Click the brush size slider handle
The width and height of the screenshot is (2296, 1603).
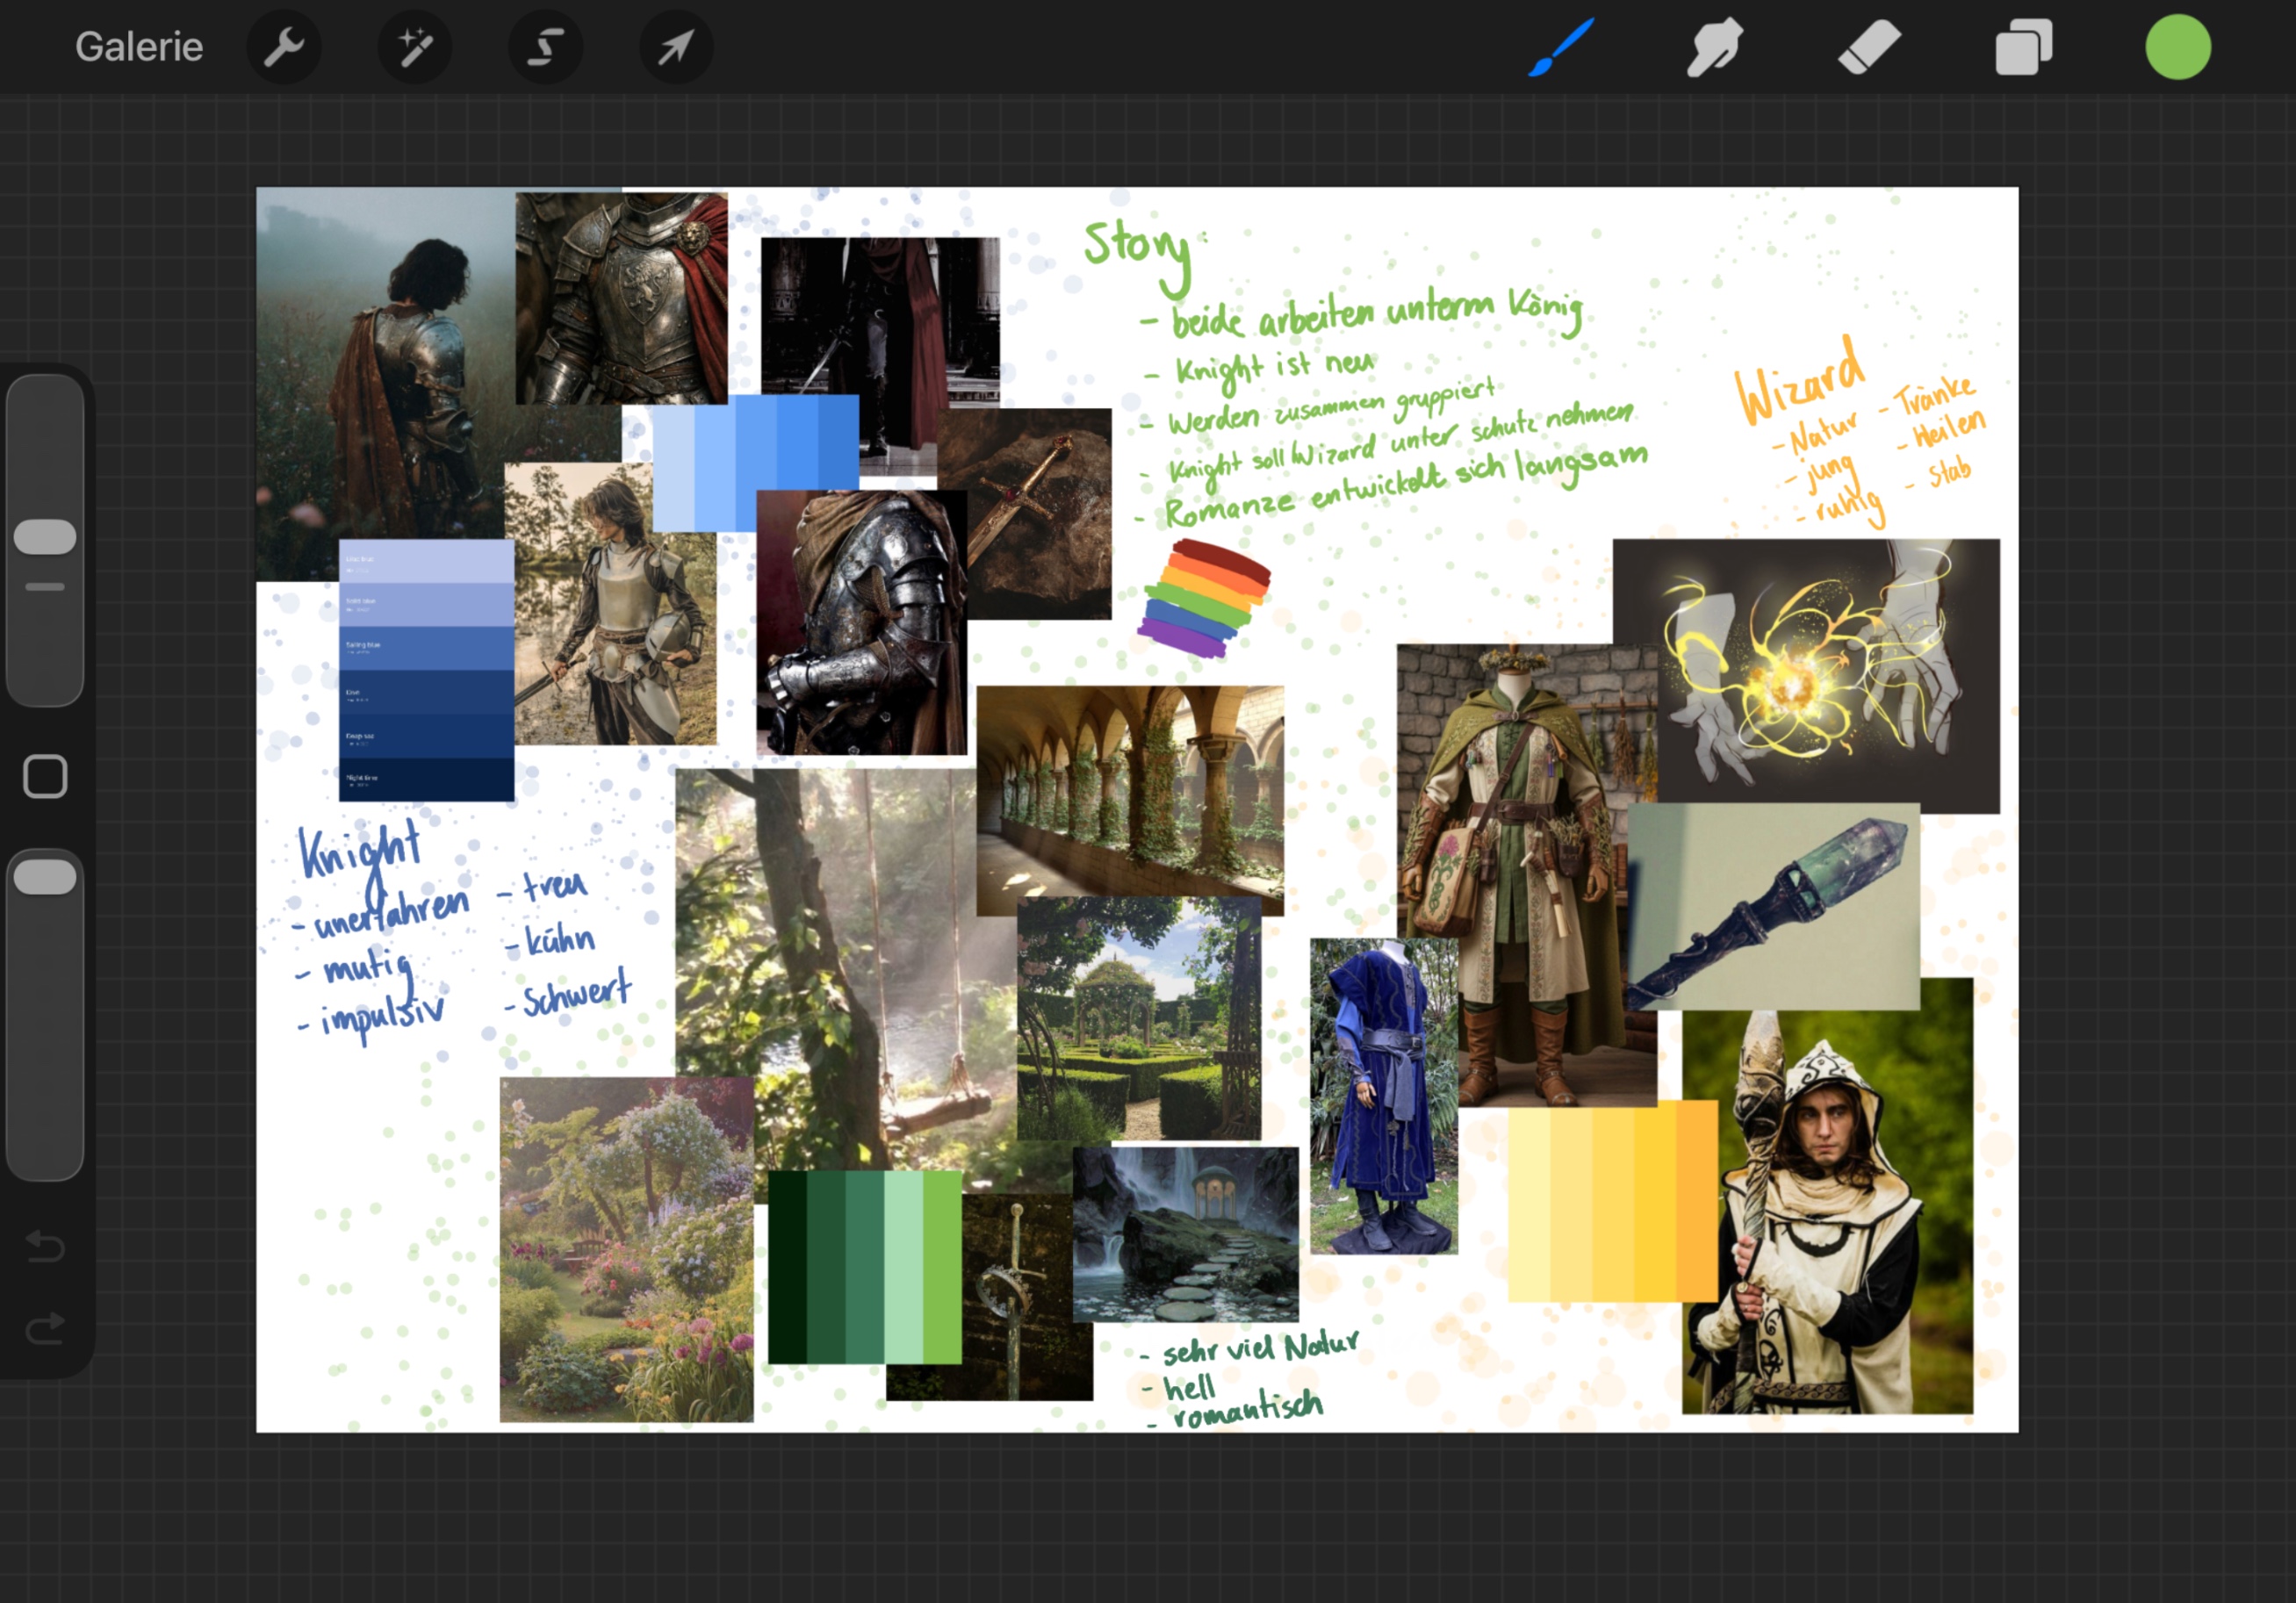(45, 537)
